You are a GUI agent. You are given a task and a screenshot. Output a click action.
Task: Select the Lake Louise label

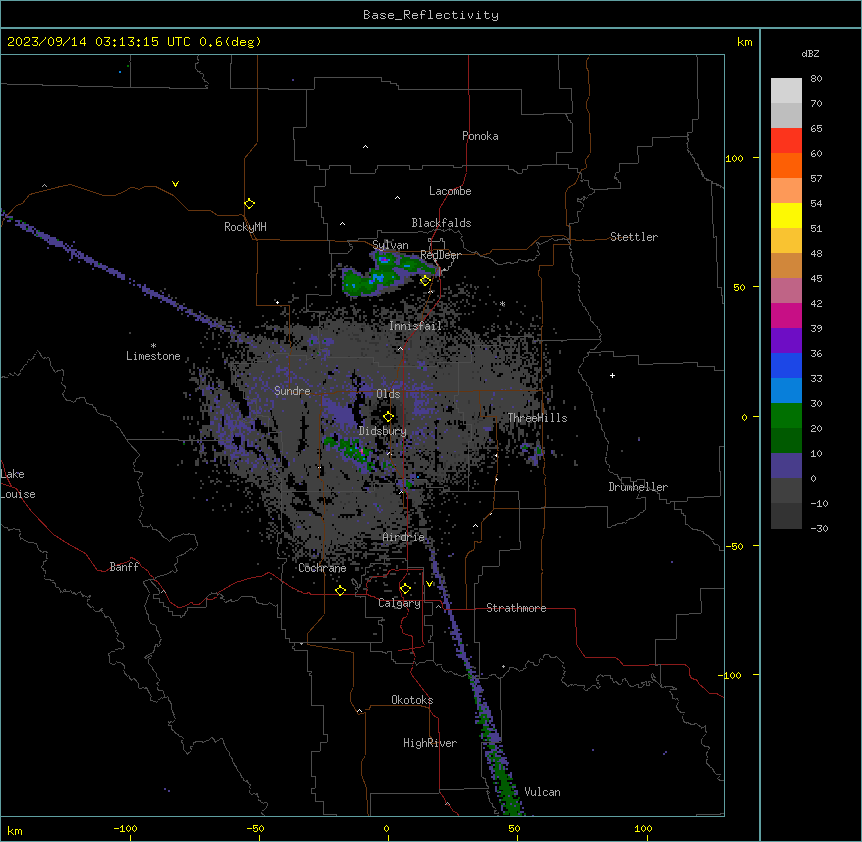coord(18,484)
